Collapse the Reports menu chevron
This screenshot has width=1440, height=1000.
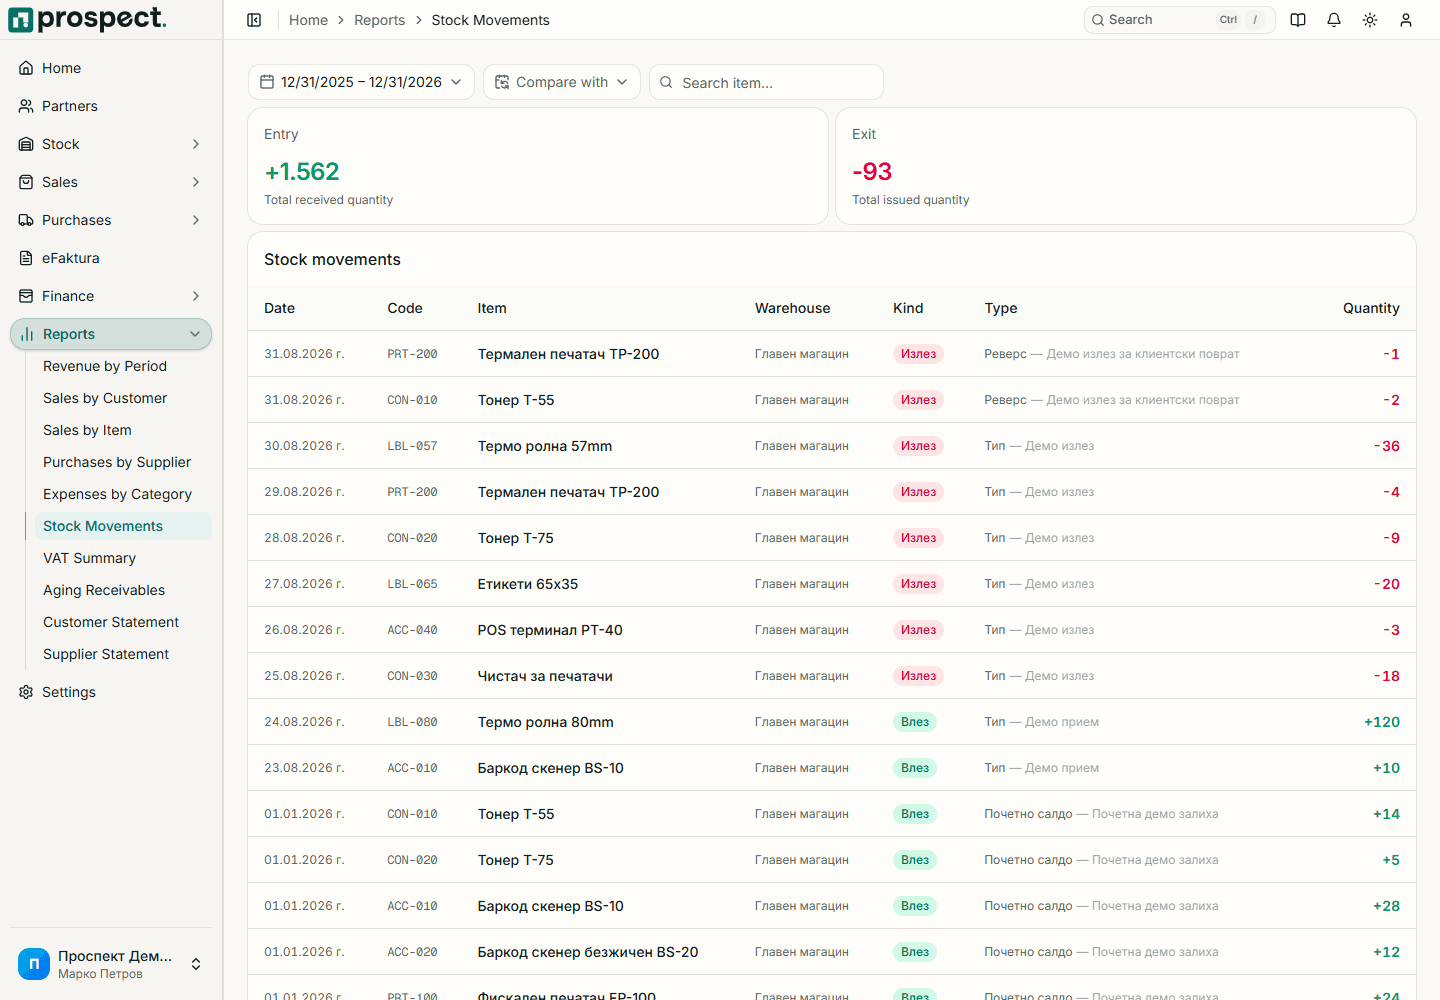click(195, 334)
